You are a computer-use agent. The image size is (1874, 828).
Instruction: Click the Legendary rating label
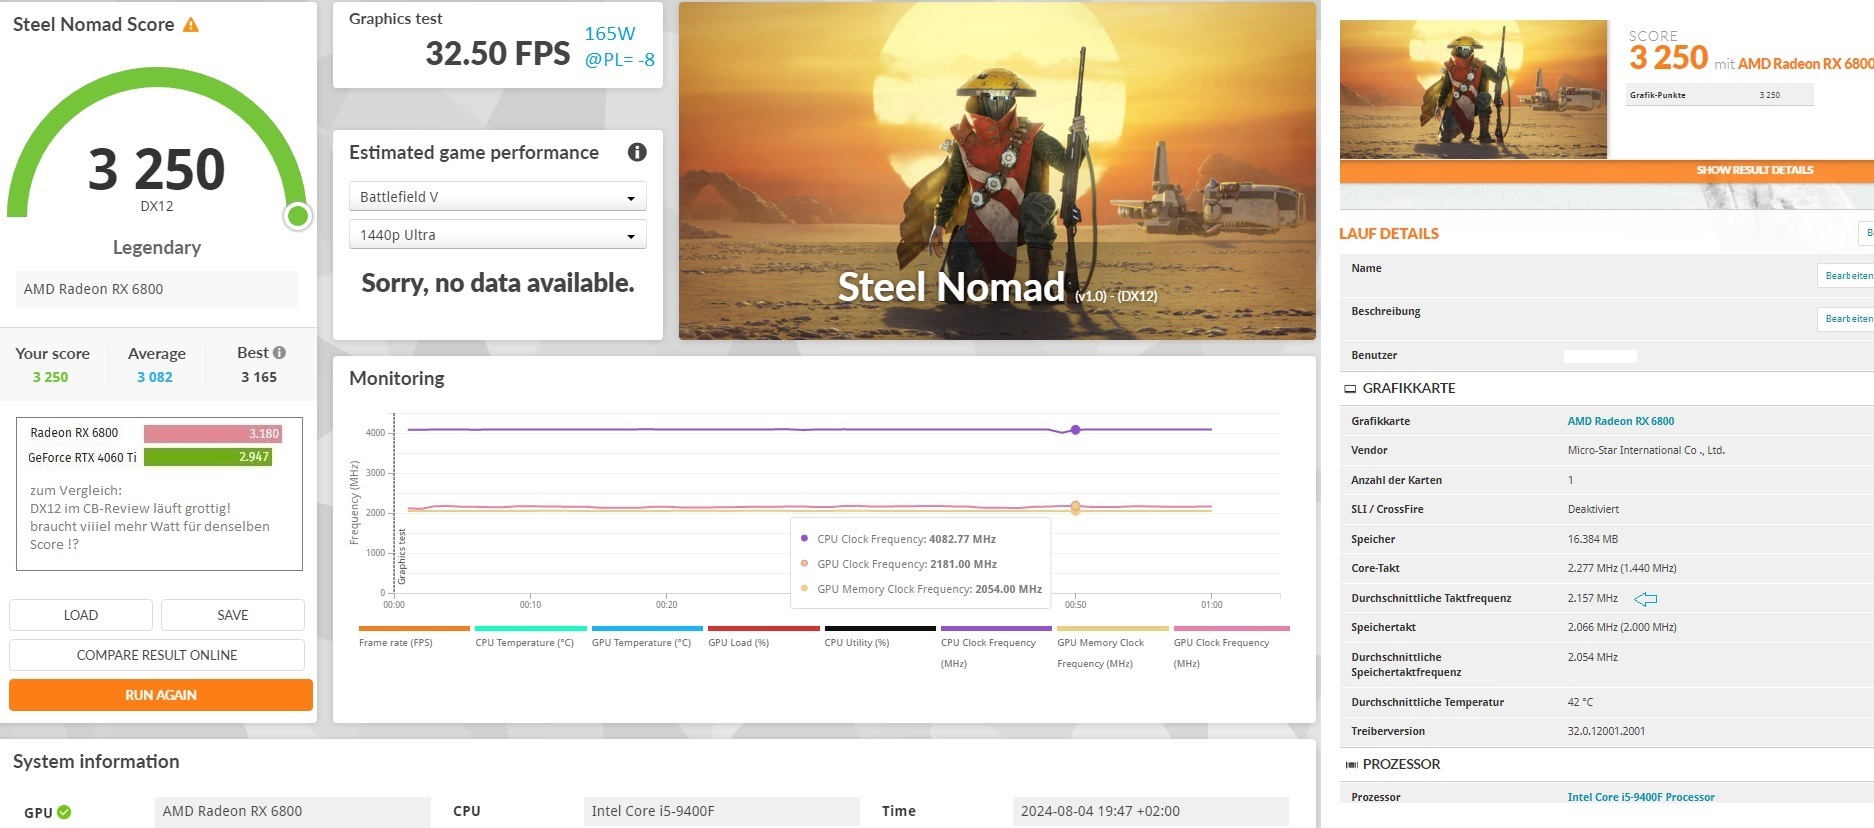tap(157, 247)
